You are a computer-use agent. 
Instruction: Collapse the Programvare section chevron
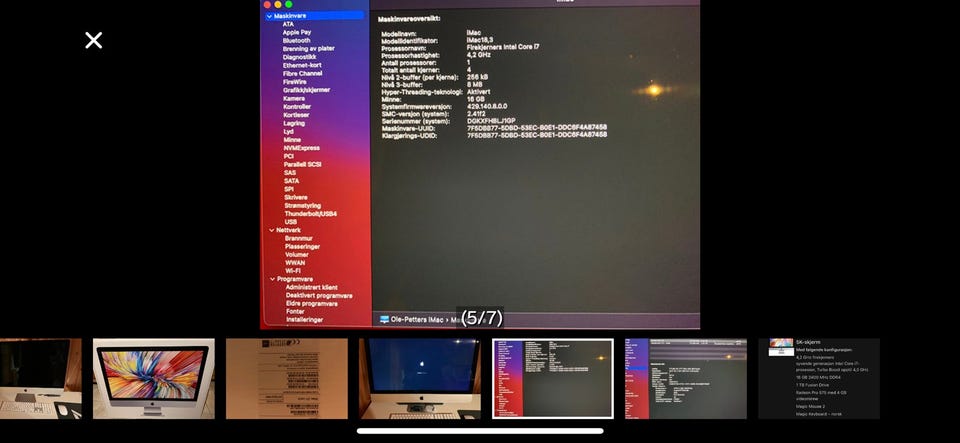272,279
